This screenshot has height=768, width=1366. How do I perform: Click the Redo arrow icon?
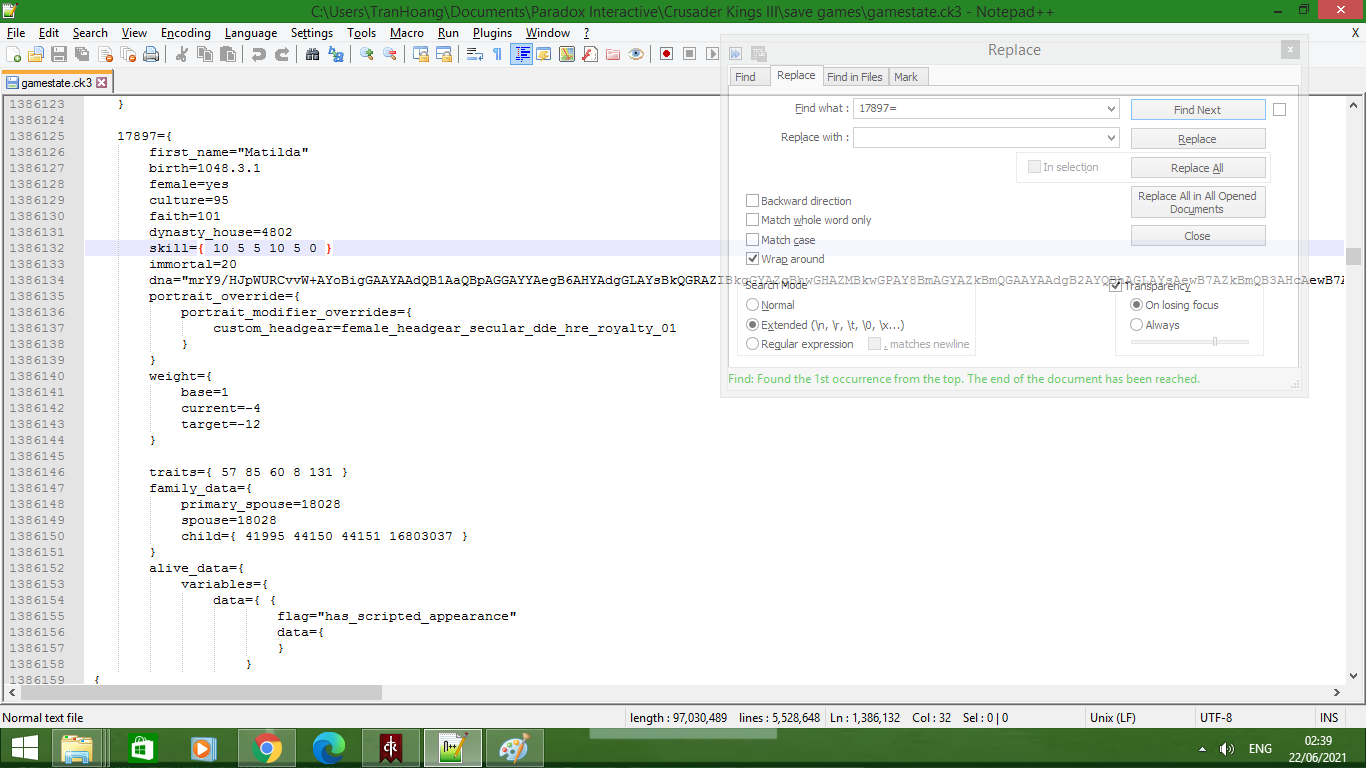(282, 54)
